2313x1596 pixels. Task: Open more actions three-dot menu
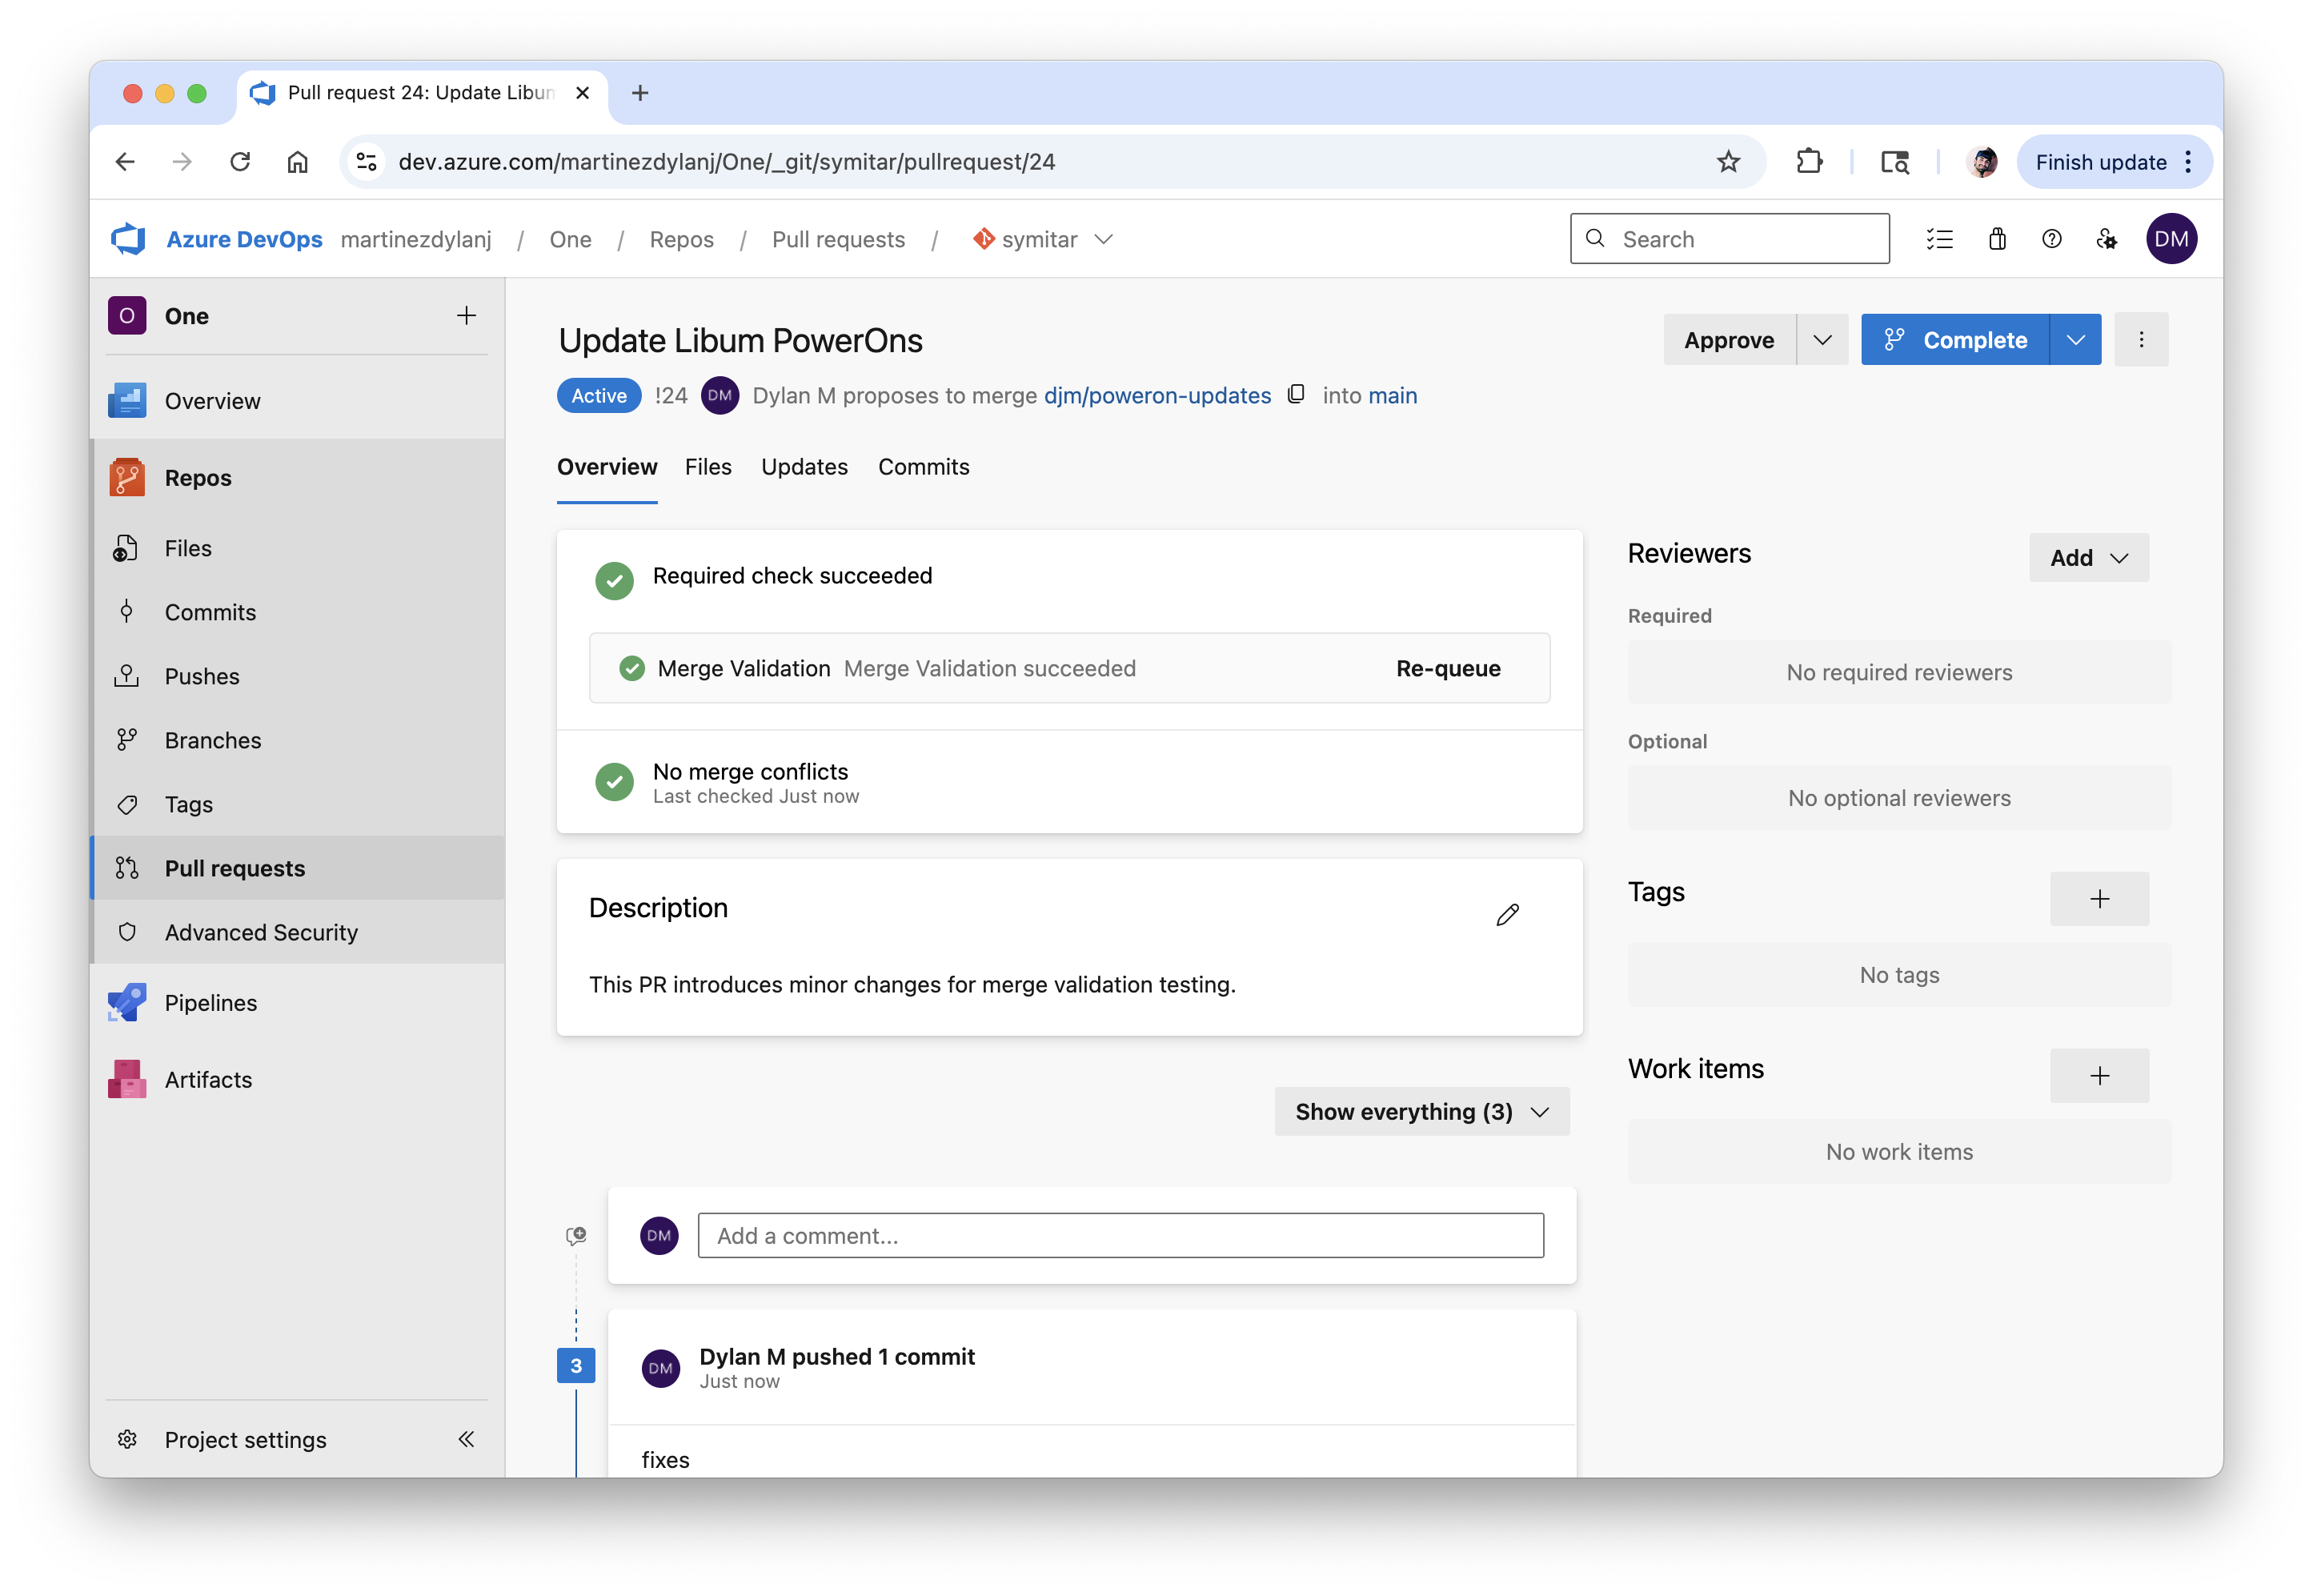pyautogui.click(x=2141, y=340)
